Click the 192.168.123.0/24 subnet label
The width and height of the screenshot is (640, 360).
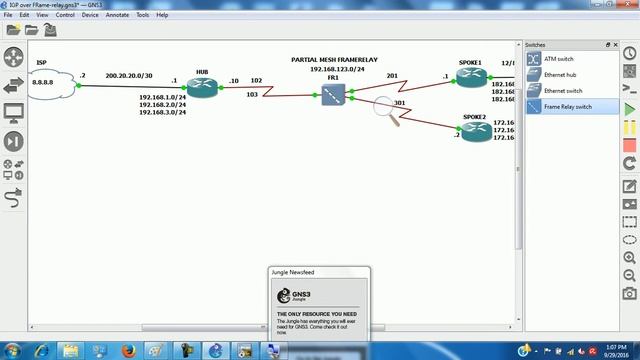click(x=337, y=69)
